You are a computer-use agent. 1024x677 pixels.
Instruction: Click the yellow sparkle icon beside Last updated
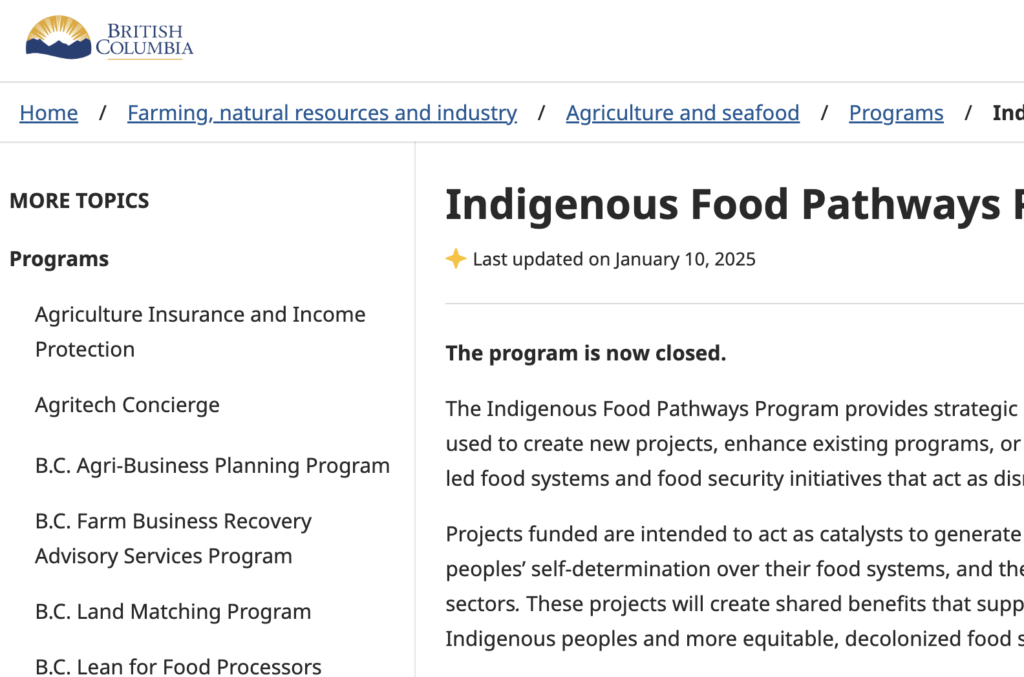click(456, 259)
